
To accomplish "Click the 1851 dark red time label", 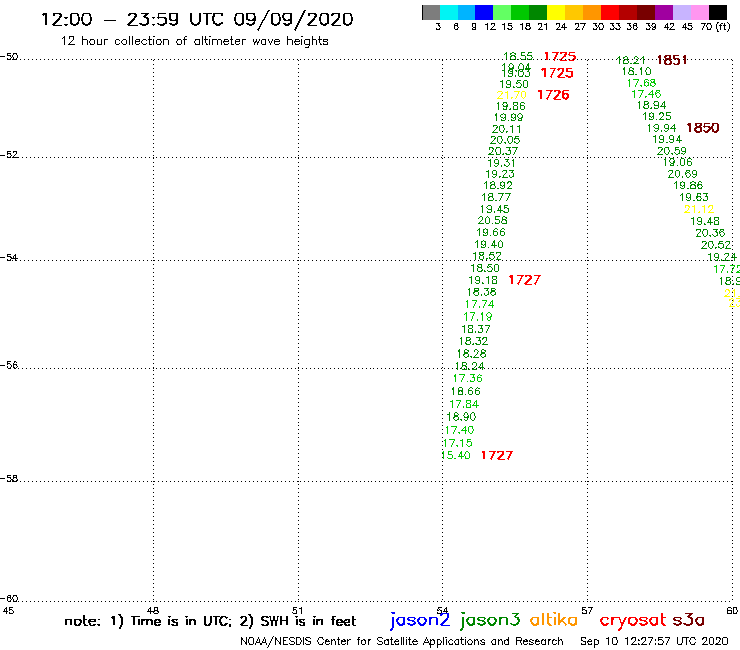I will tap(672, 60).
